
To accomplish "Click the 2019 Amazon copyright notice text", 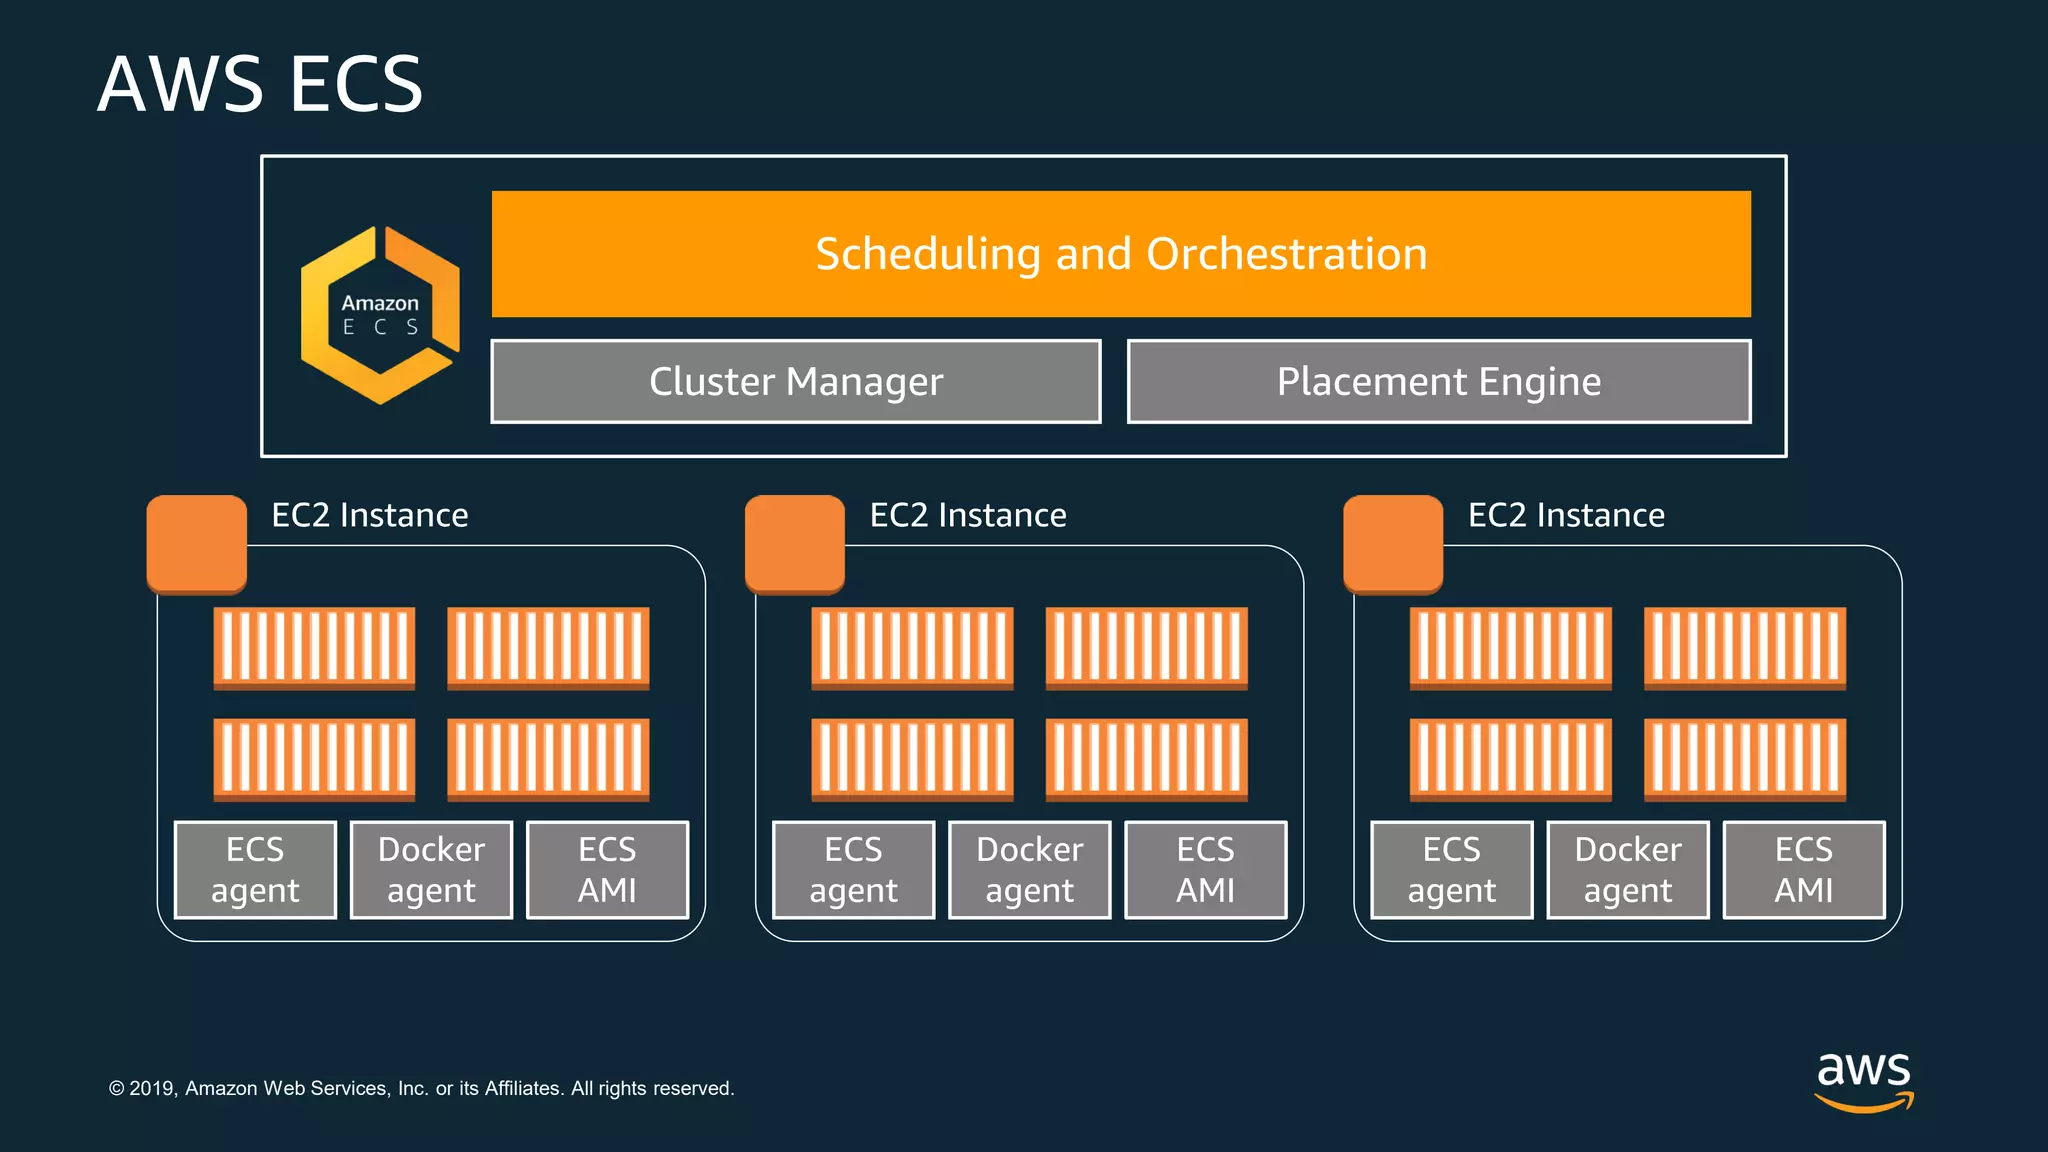I will click(421, 1088).
